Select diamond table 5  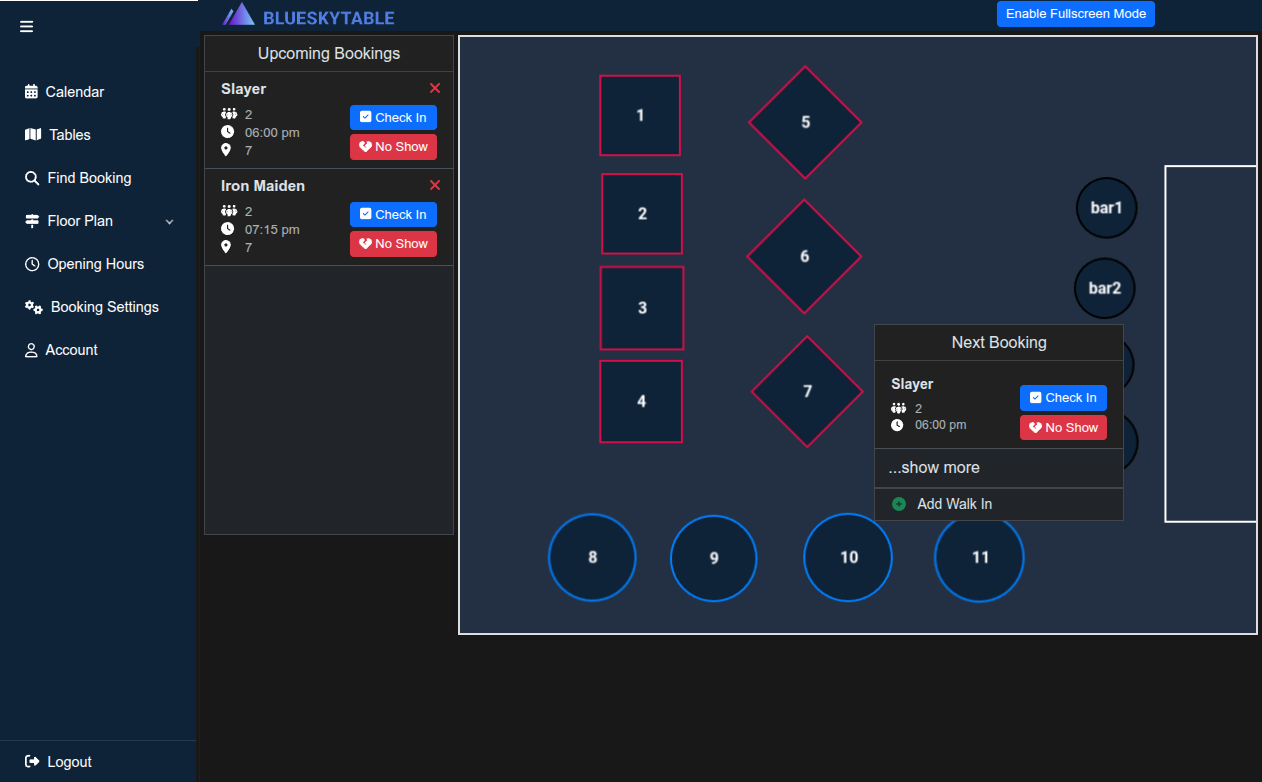tap(805, 122)
